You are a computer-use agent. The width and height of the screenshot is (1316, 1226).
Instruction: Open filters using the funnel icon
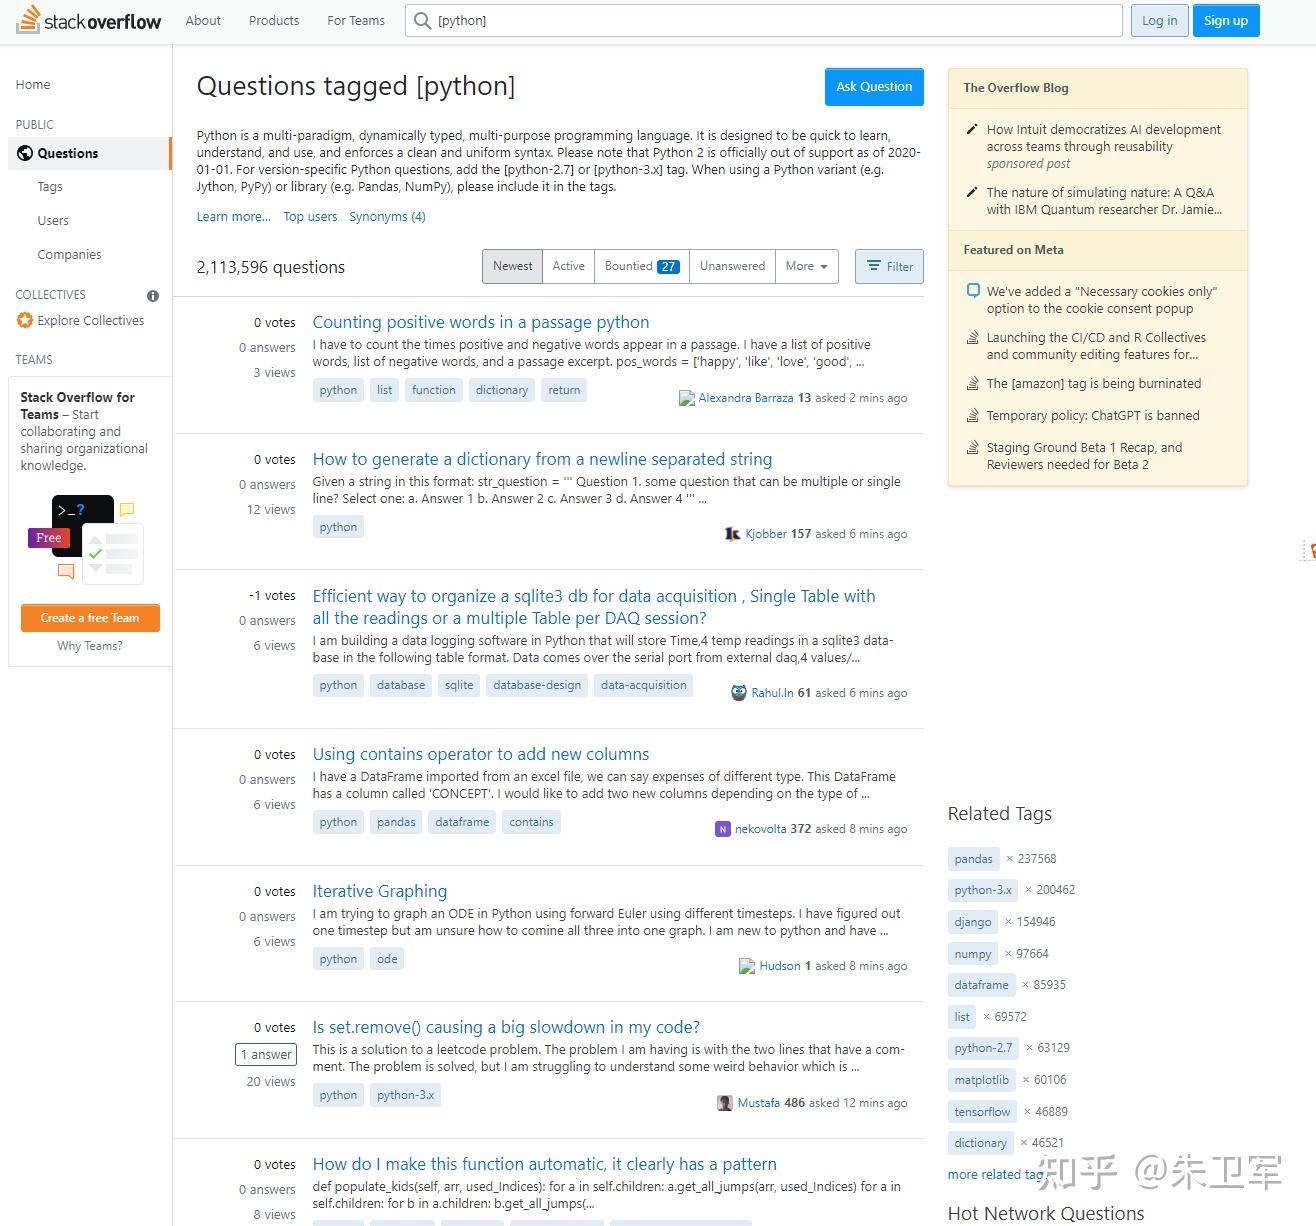tap(873, 266)
